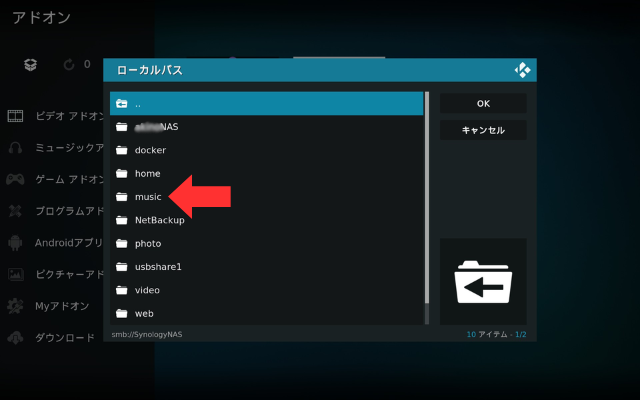Open the photo folder
The height and width of the screenshot is (400, 640).
[x=148, y=244]
